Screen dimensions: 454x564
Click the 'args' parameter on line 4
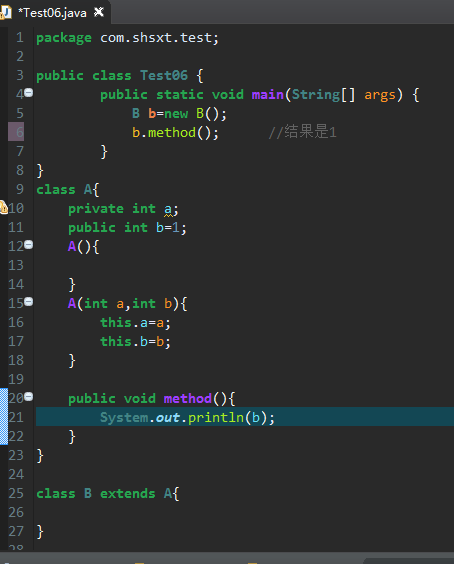coord(380,95)
